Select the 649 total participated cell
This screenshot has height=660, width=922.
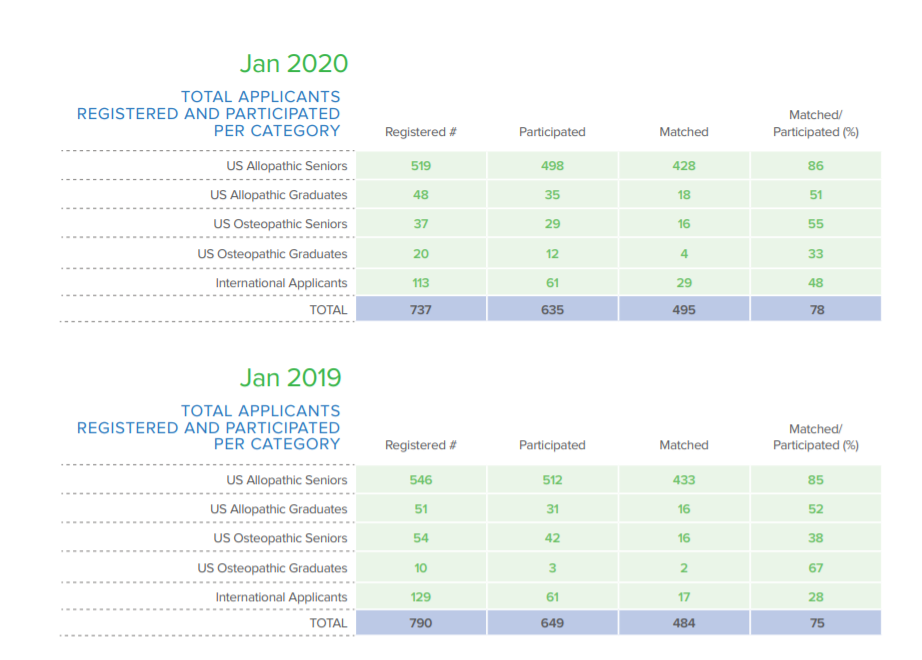point(552,623)
